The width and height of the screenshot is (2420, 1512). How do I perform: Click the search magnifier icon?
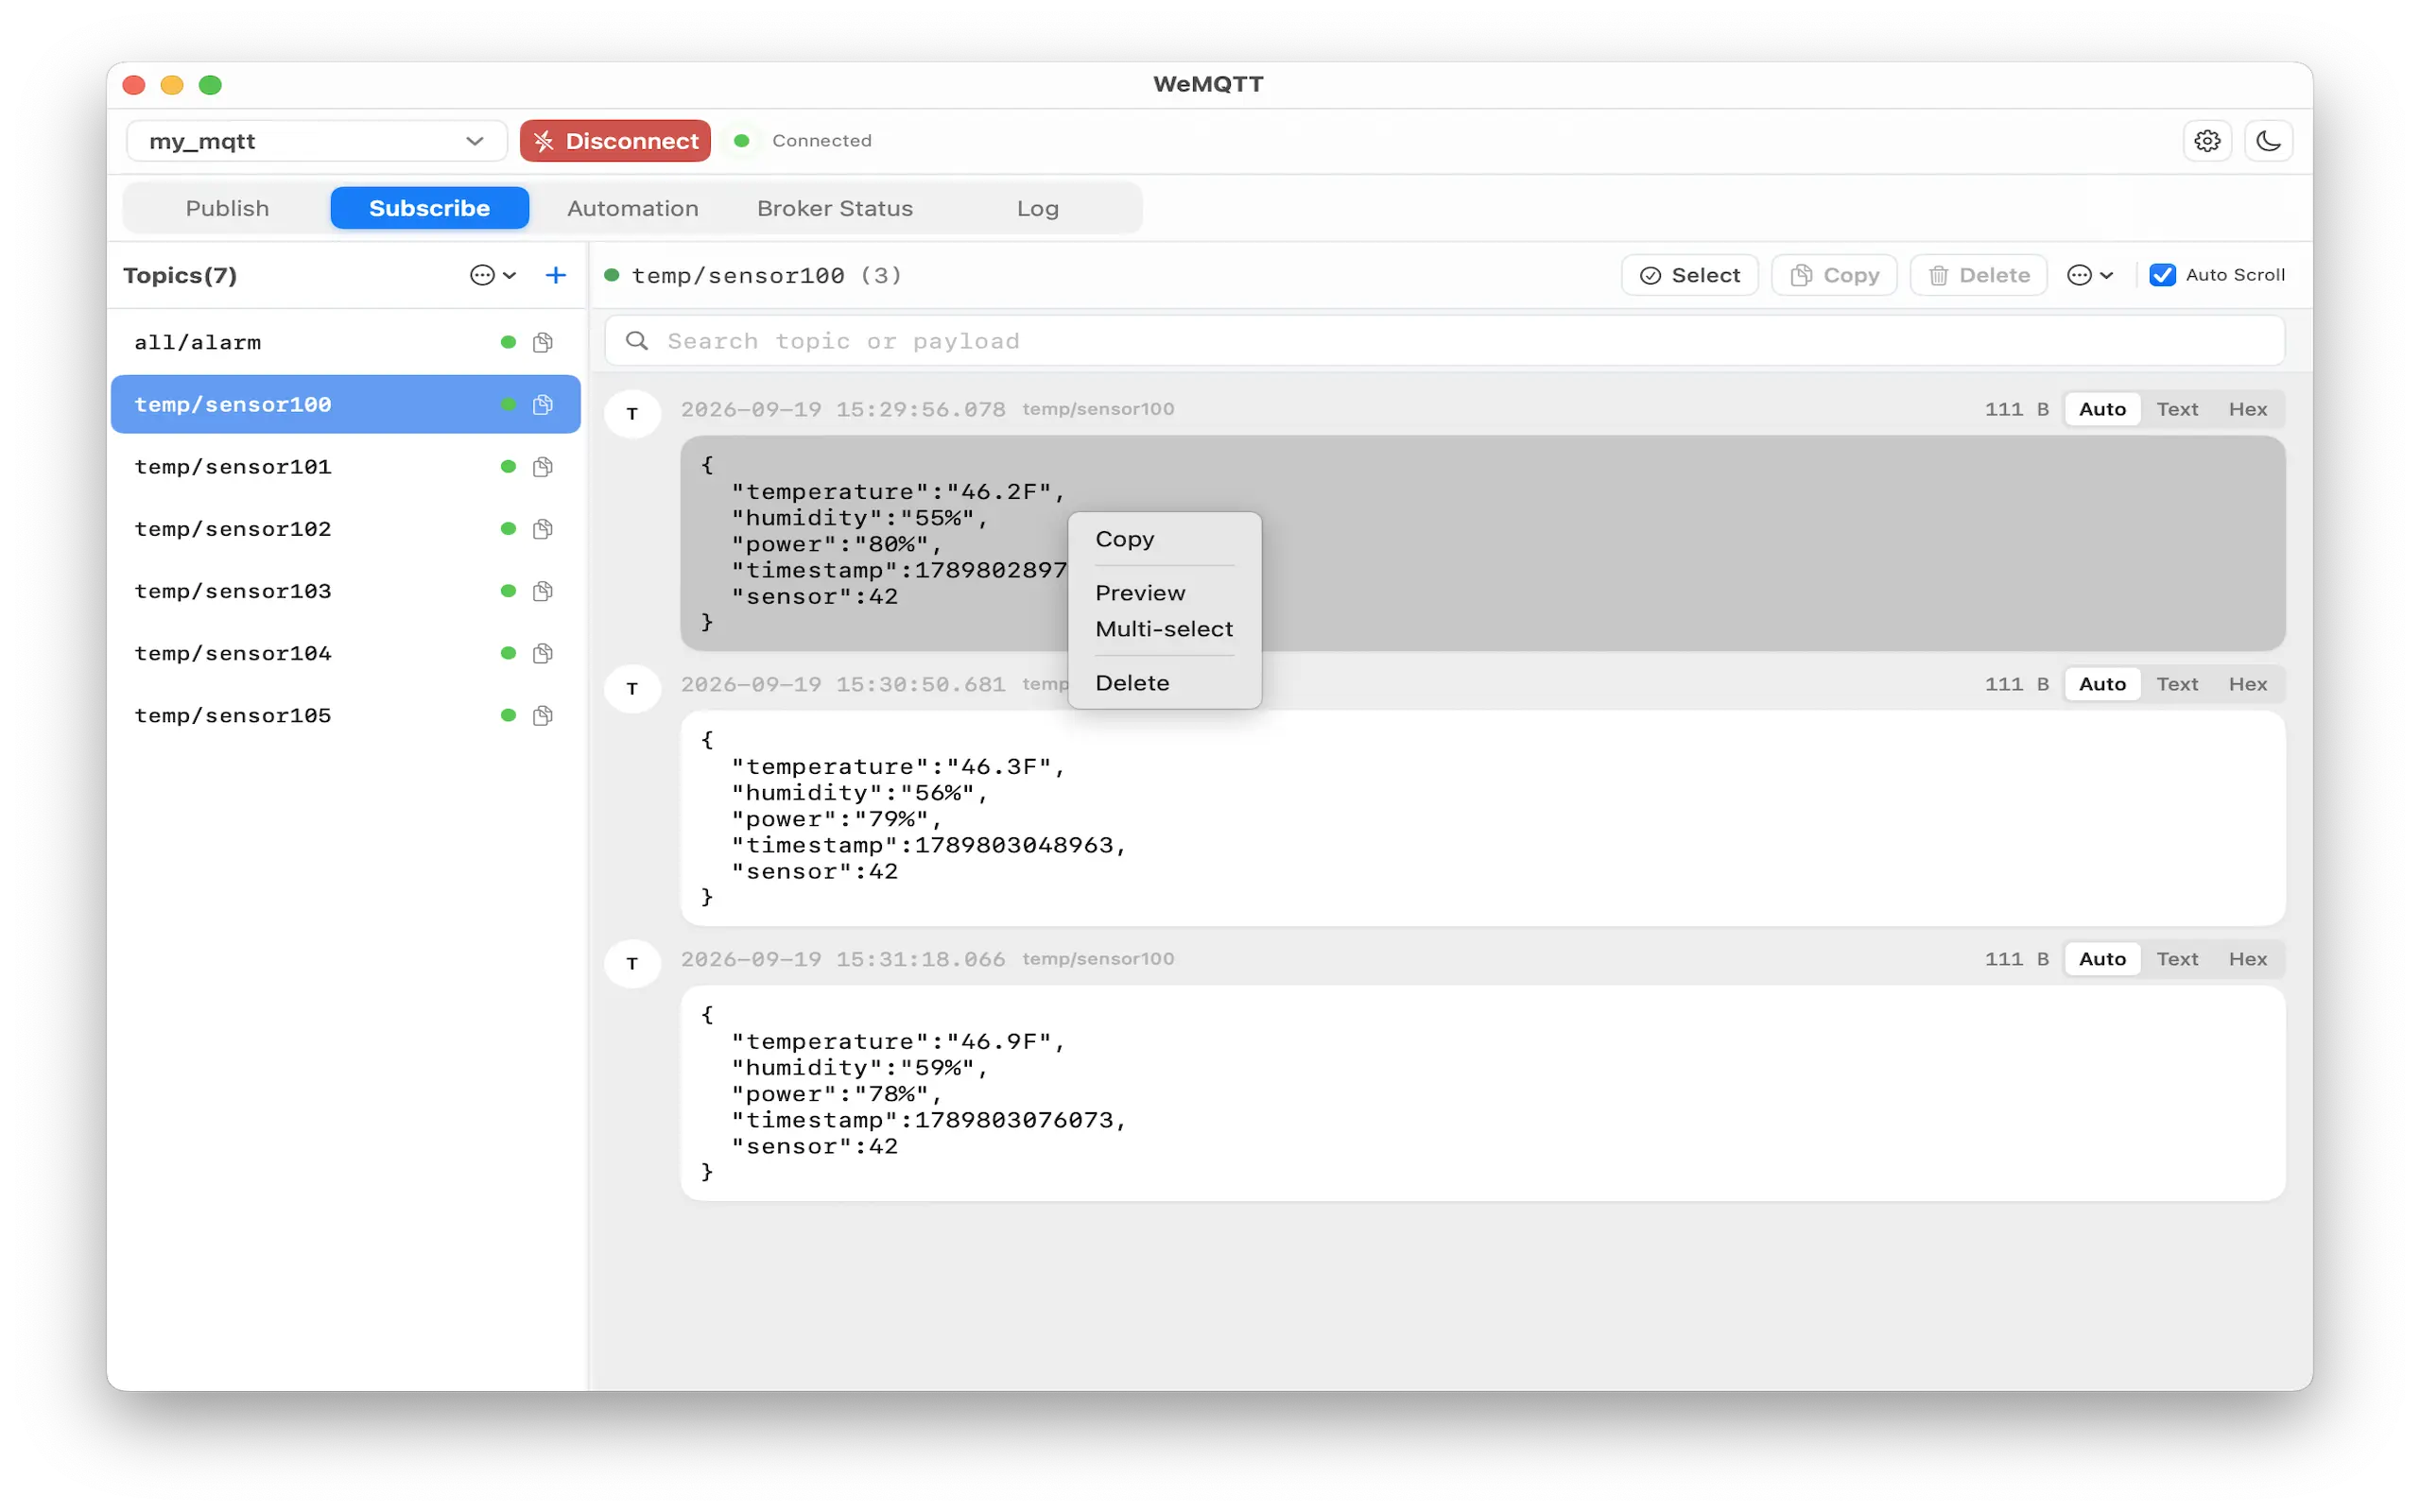tap(637, 341)
